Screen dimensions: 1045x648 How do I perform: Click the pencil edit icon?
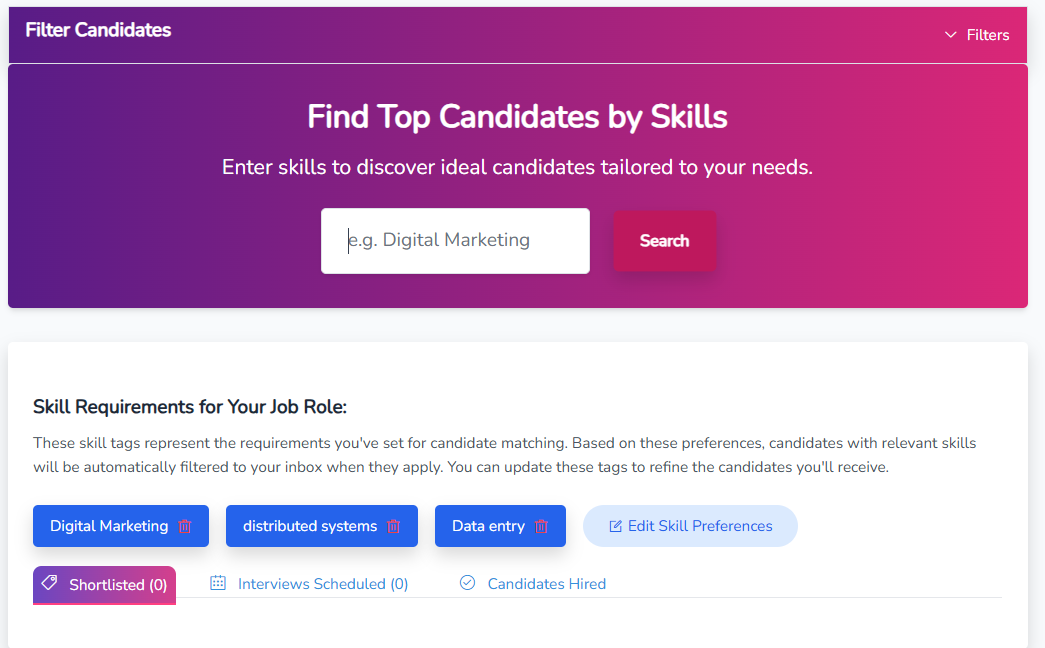coord(615,526)
